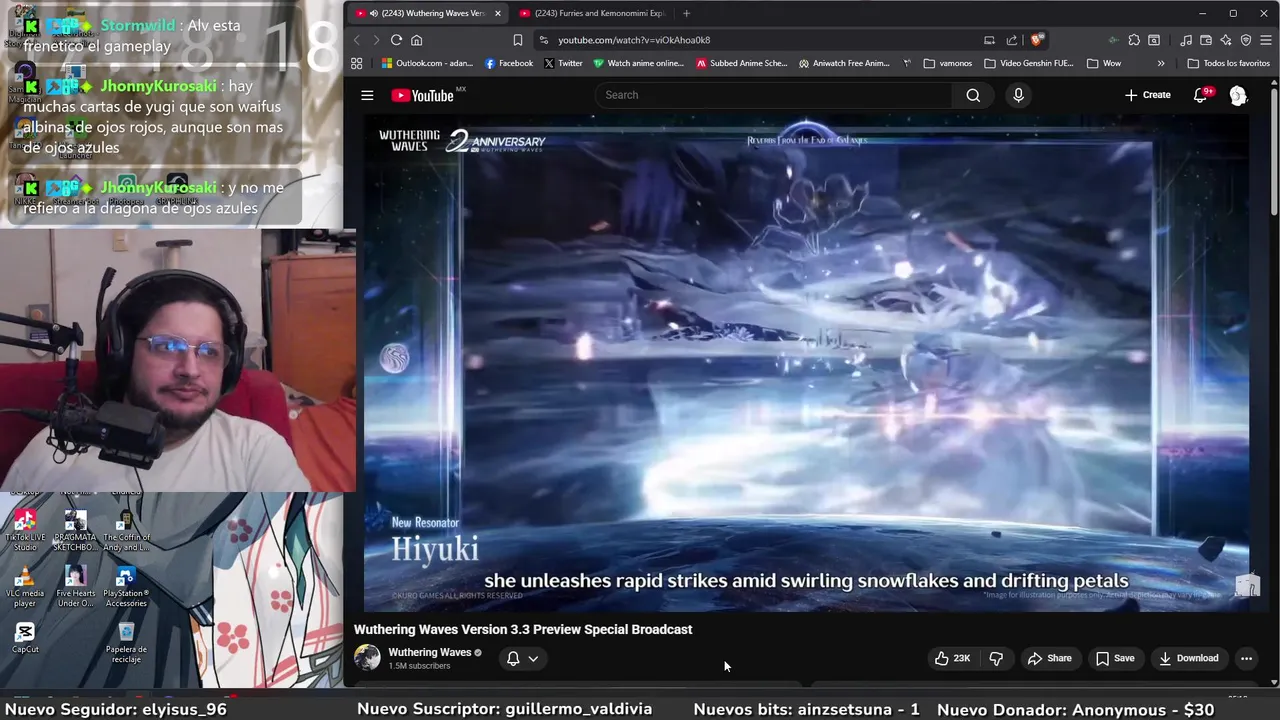Go back in the browser

357,40
